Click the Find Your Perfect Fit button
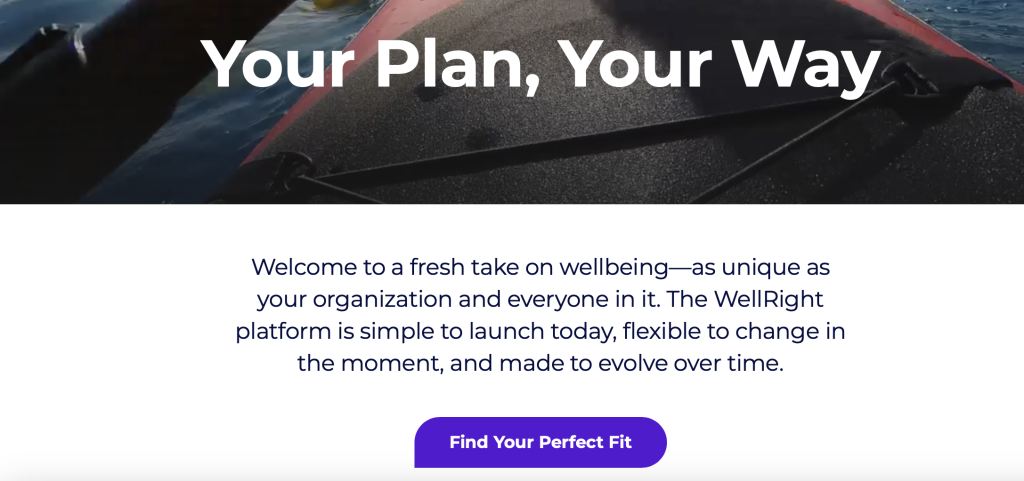The image size is (1024, 481). (x=540, y=442)
